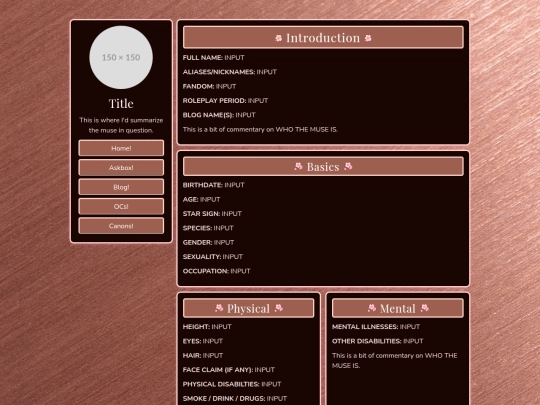540x405 pixels.
Task: Click the FANDOM: INPUT line
Action: click(x=209, y=86)
